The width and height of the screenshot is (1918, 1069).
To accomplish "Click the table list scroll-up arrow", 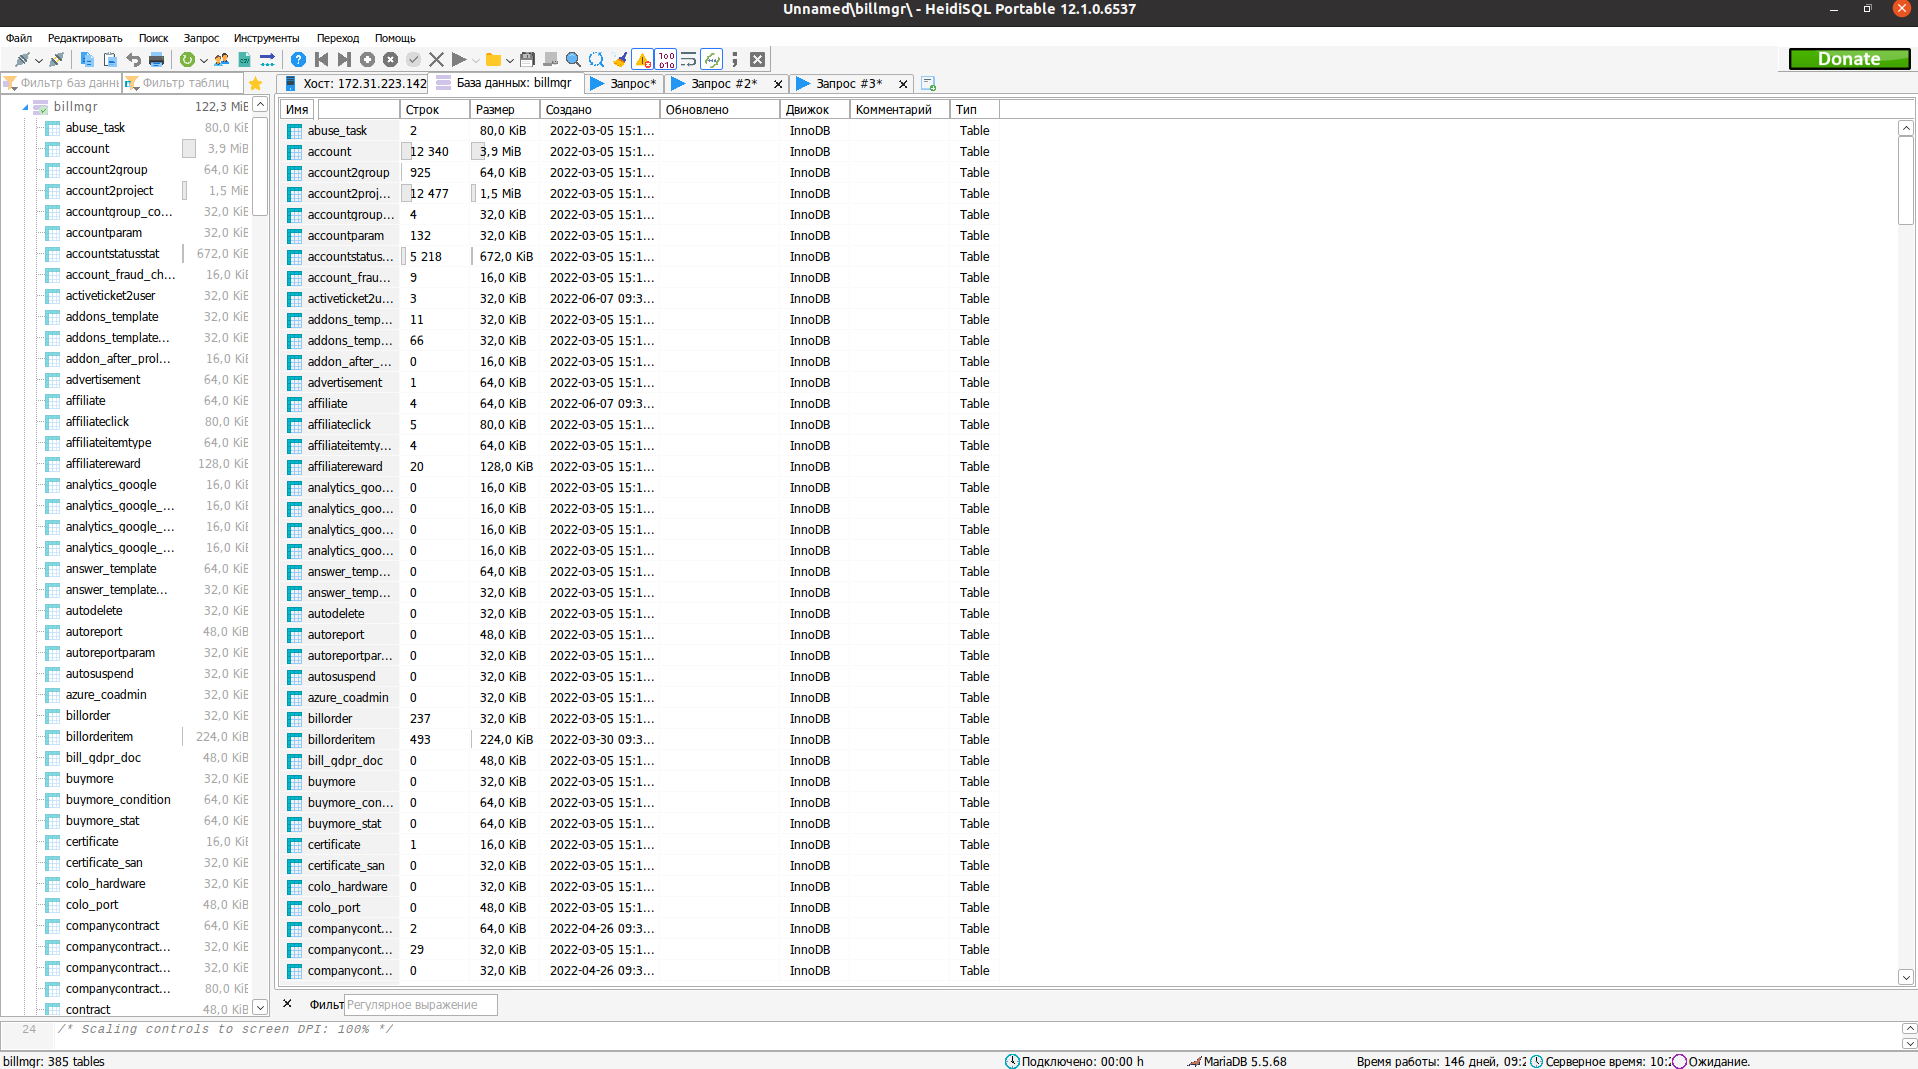I will 1906,128.
